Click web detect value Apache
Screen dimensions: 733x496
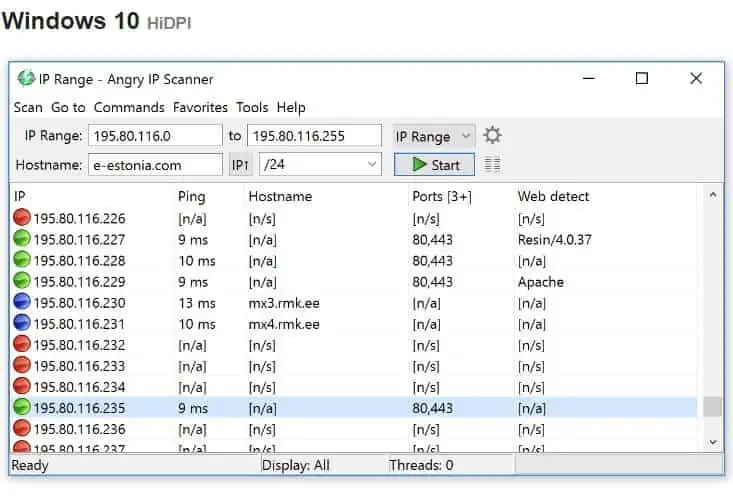pos(541,282)
